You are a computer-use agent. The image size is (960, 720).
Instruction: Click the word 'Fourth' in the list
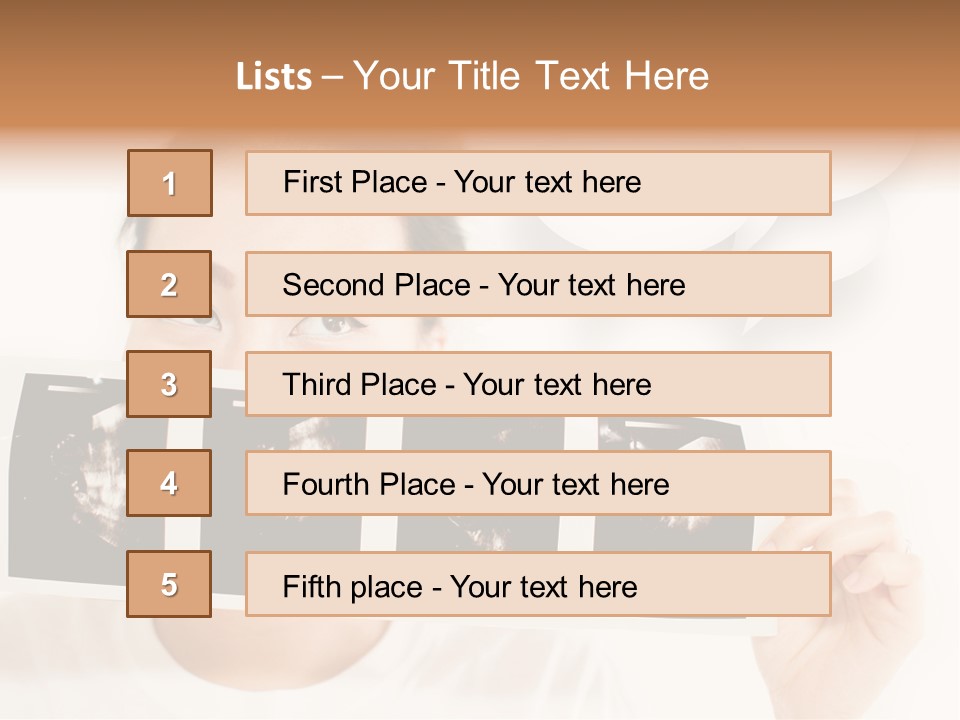pyautogui.click(x=326, y=485)
